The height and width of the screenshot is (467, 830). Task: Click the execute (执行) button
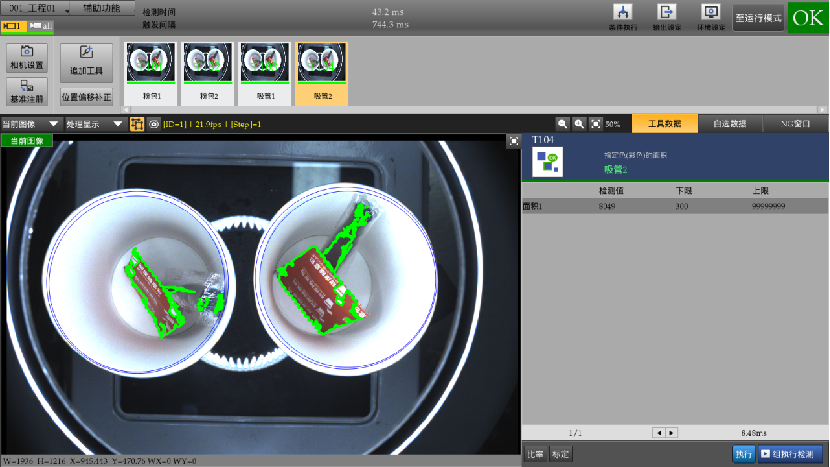[744, 454]
